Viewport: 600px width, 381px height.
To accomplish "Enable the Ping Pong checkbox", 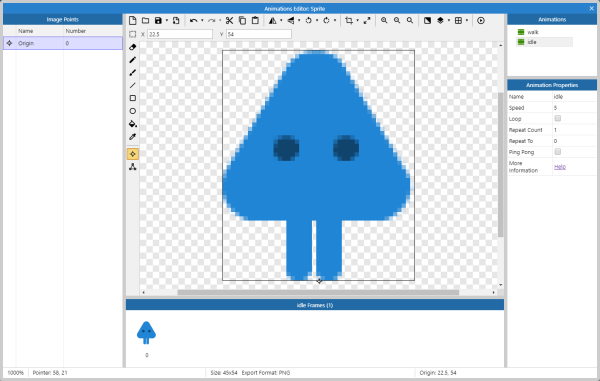I will 558,152.
